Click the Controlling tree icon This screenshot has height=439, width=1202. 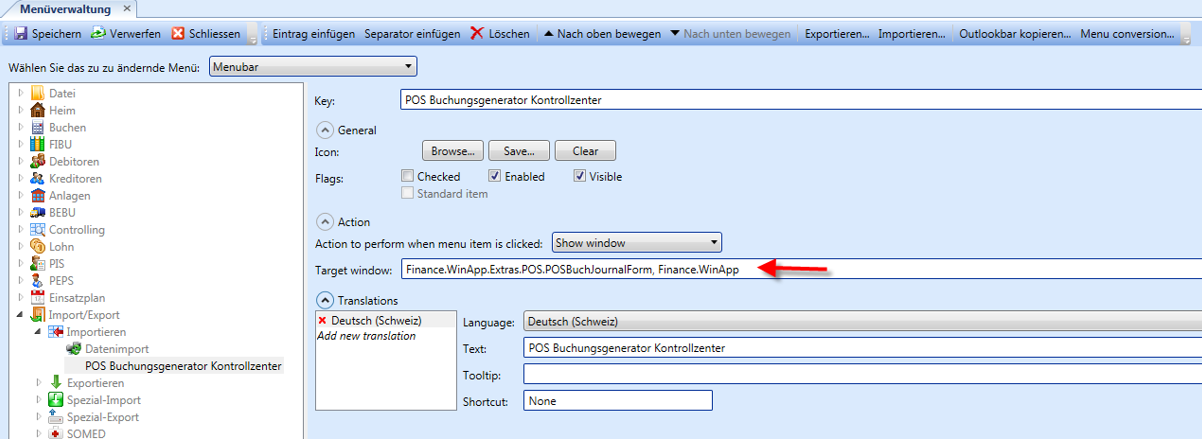coord(38,229)
